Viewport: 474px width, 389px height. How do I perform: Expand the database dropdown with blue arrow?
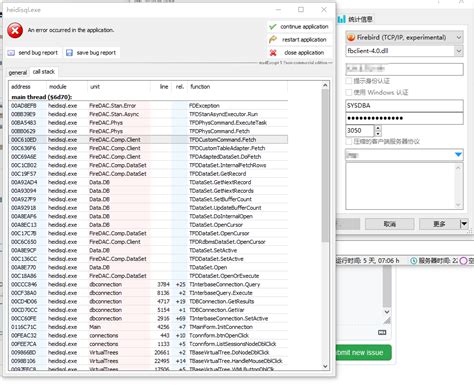point(458,154)
